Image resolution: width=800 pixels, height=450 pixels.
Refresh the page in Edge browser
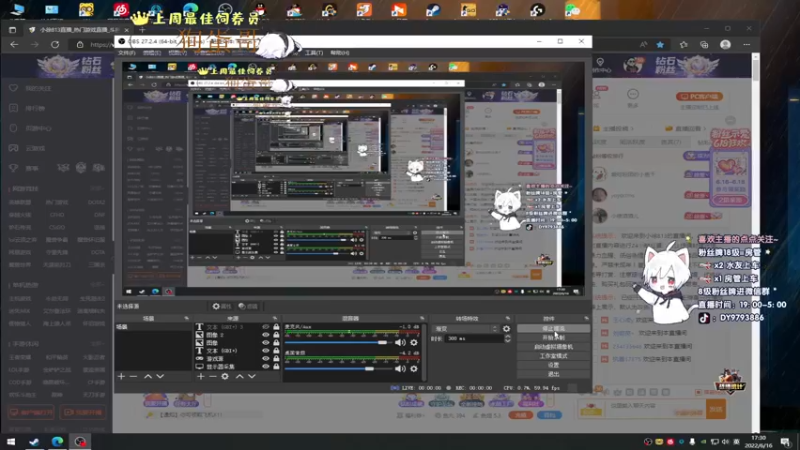tap(55, 45)
